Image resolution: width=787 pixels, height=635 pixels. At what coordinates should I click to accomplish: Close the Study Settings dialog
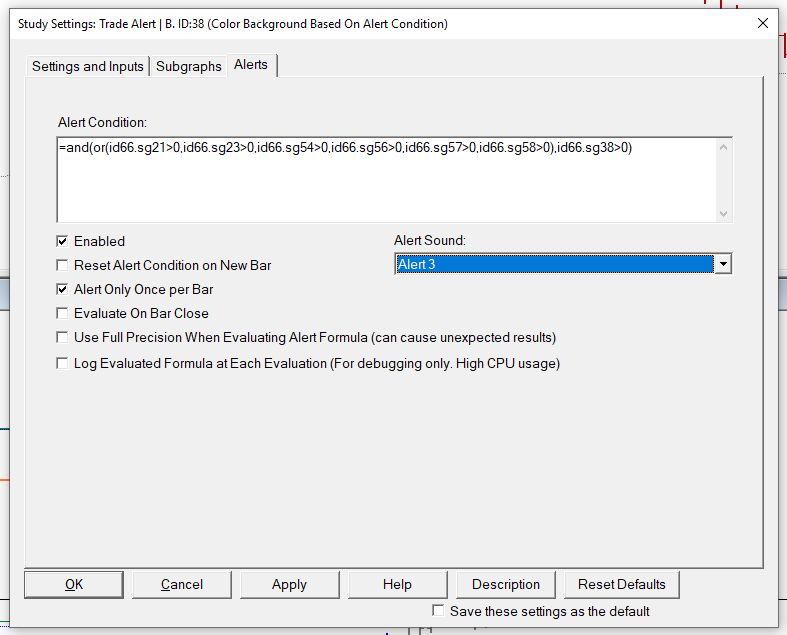click(763, 23)
